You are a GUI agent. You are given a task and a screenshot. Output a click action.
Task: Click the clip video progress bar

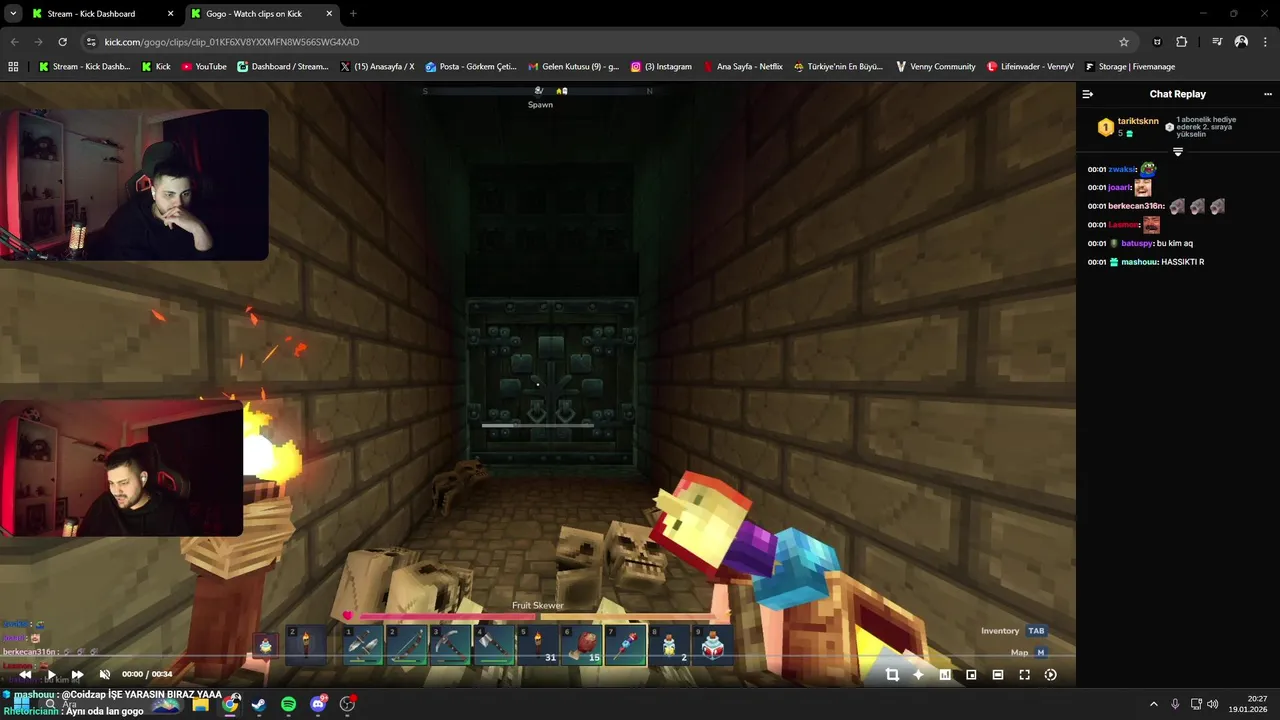[x=538, y=657]
